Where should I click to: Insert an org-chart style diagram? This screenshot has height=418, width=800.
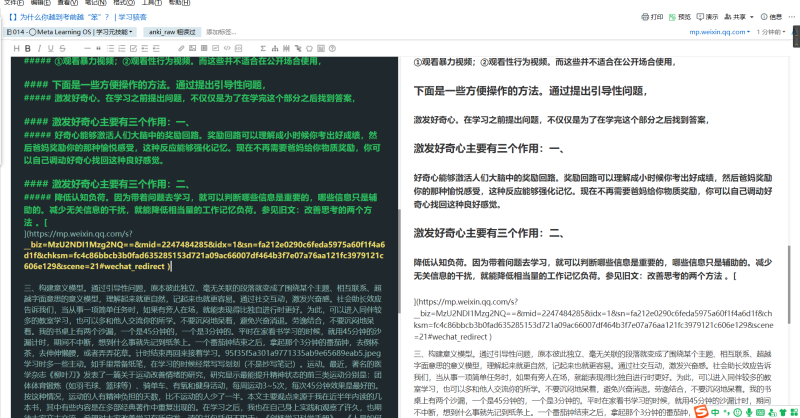(274, 48)
